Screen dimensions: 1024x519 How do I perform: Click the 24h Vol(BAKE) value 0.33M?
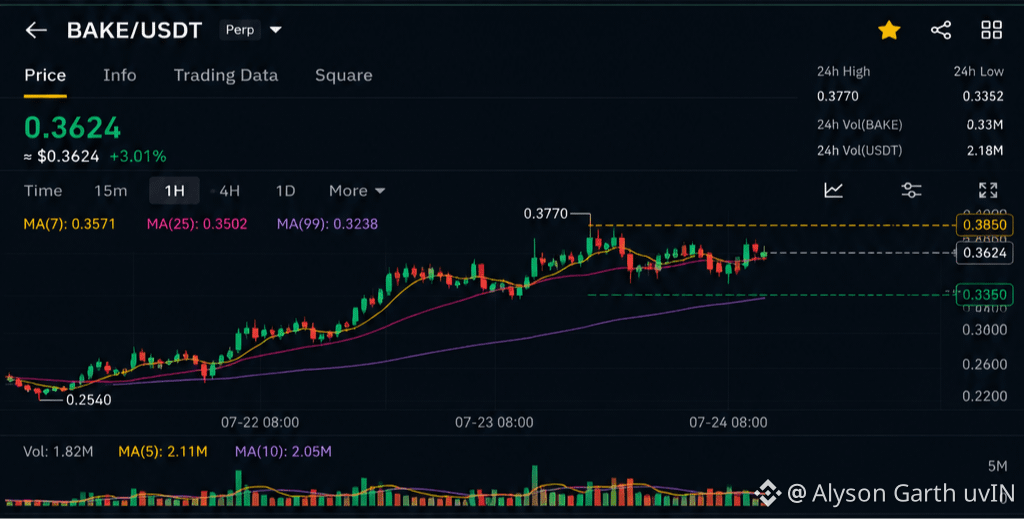985,125
